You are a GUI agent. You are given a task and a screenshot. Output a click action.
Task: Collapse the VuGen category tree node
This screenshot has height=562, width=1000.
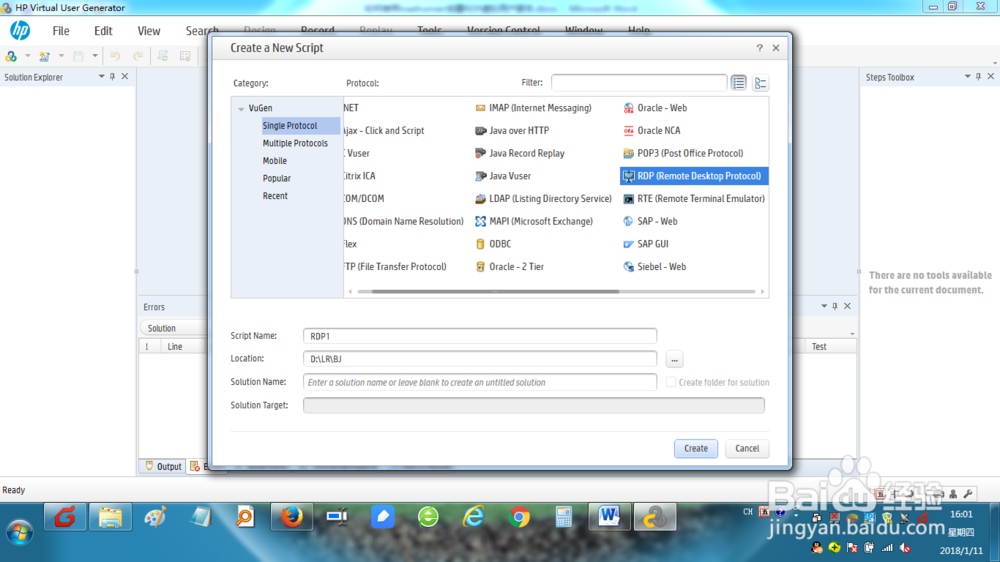(241, 109)
